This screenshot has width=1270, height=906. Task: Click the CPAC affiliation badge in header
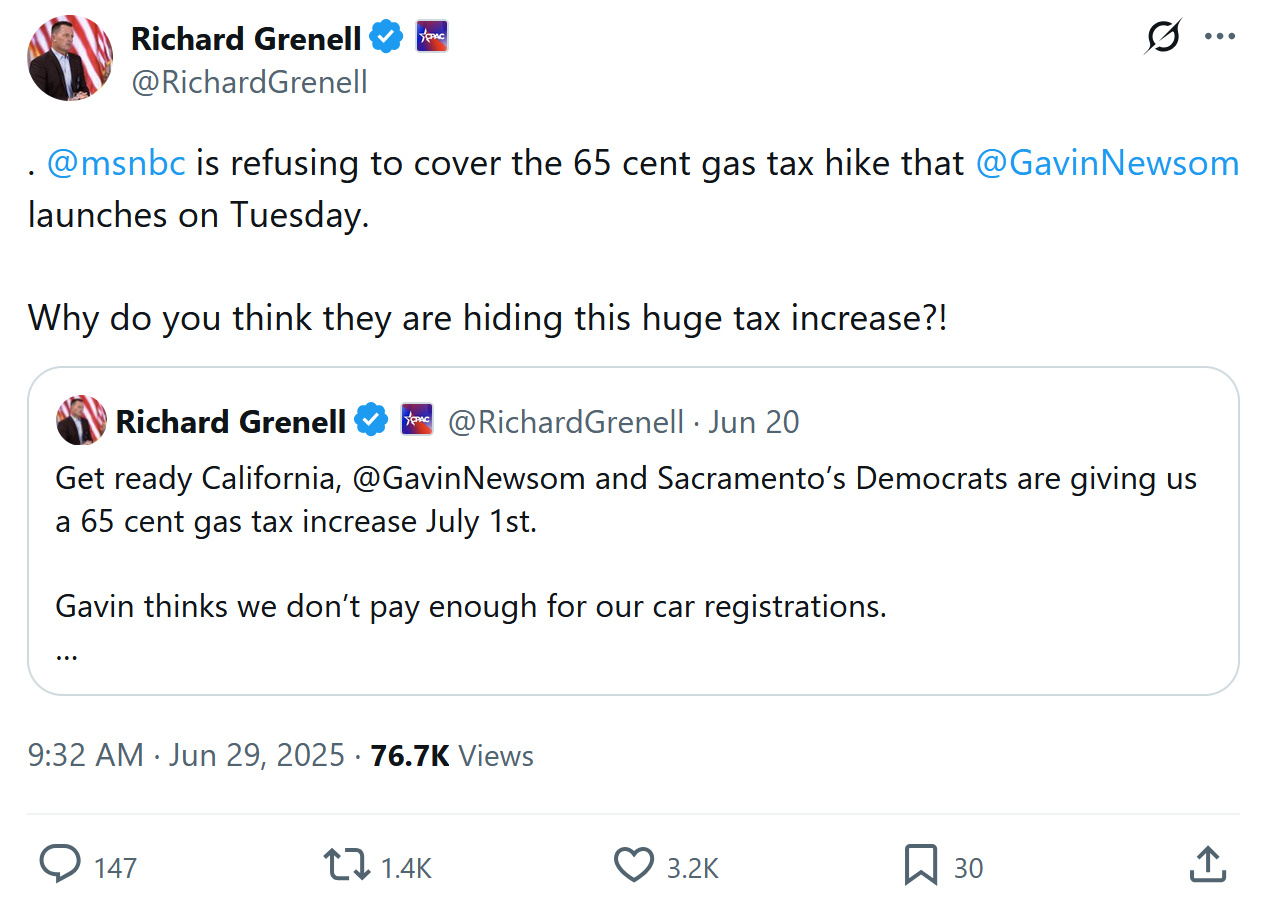432,38
